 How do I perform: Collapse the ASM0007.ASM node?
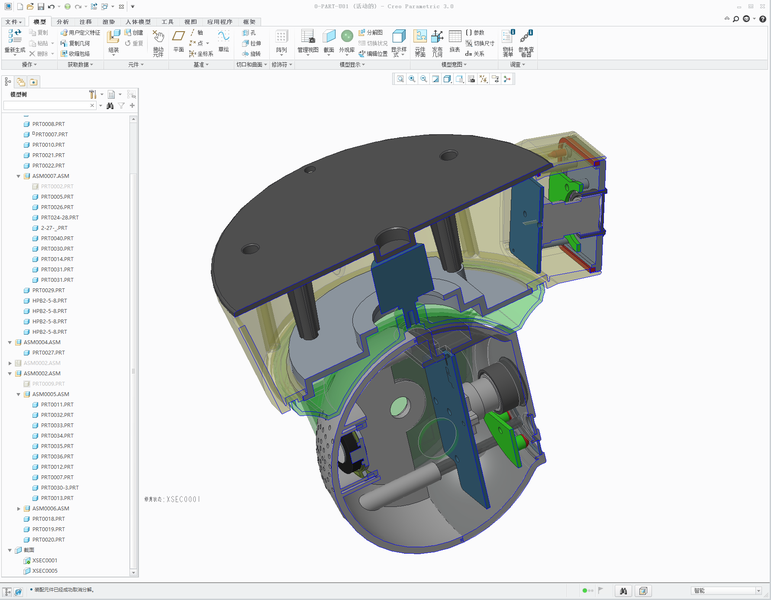(x=19, y=176)
